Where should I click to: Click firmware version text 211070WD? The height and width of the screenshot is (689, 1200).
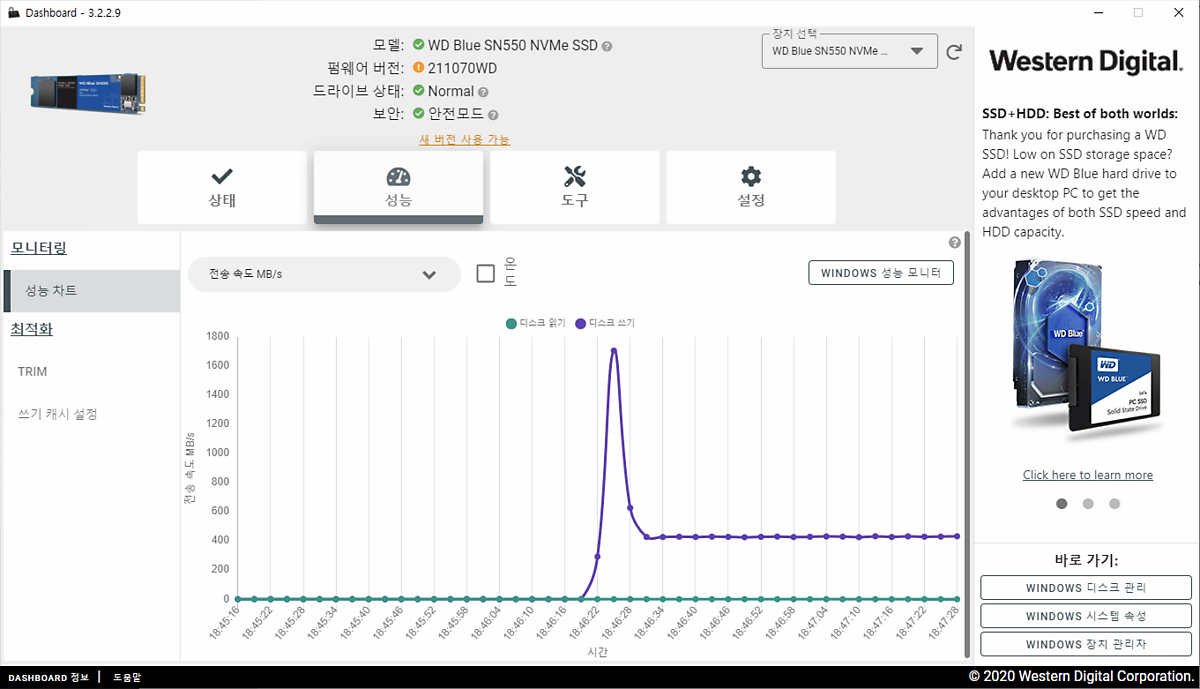(463, 68)
